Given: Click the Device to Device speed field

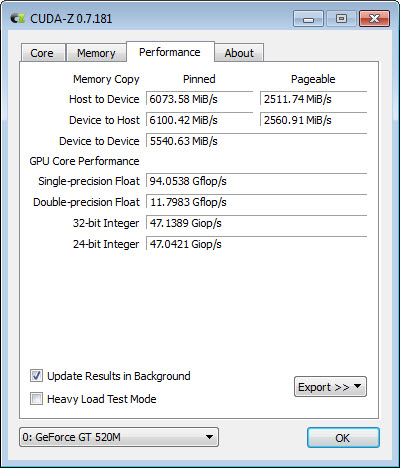Looking at the screenshot, I should click(256, 141).
